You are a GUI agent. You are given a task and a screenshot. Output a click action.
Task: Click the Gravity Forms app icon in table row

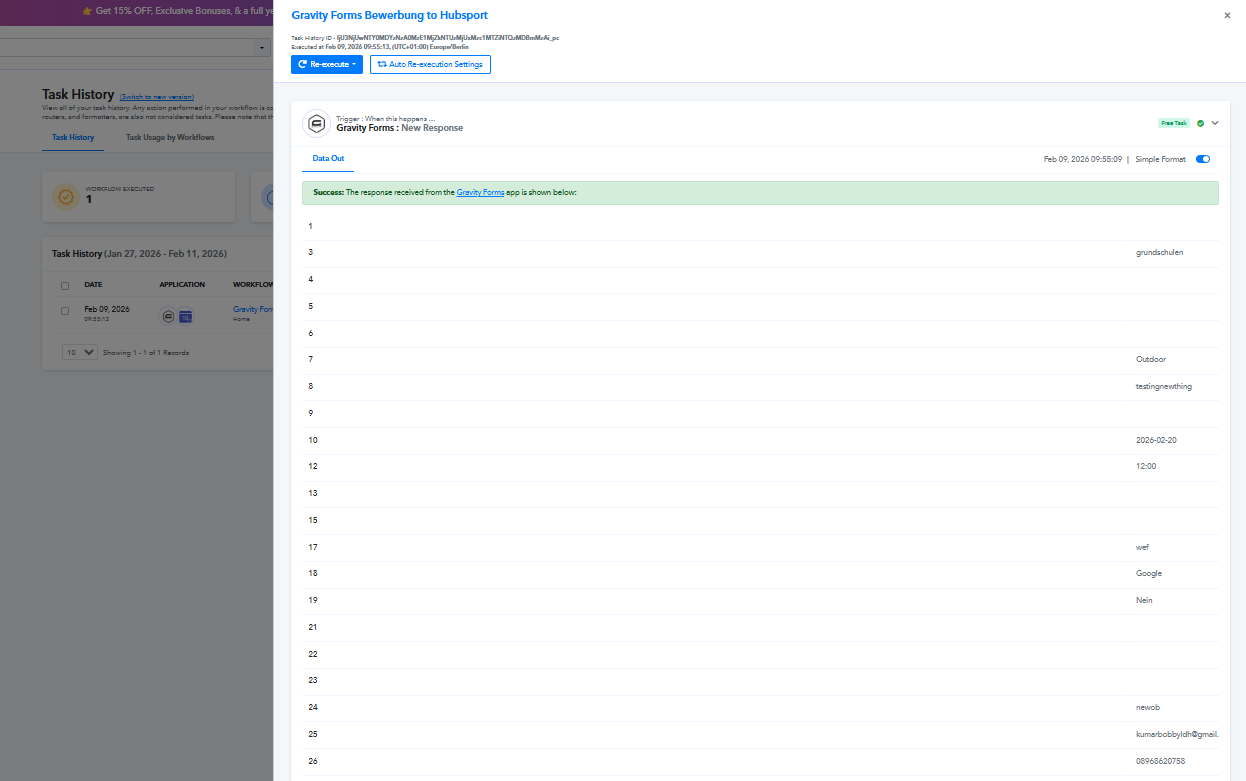click(167, 316)
